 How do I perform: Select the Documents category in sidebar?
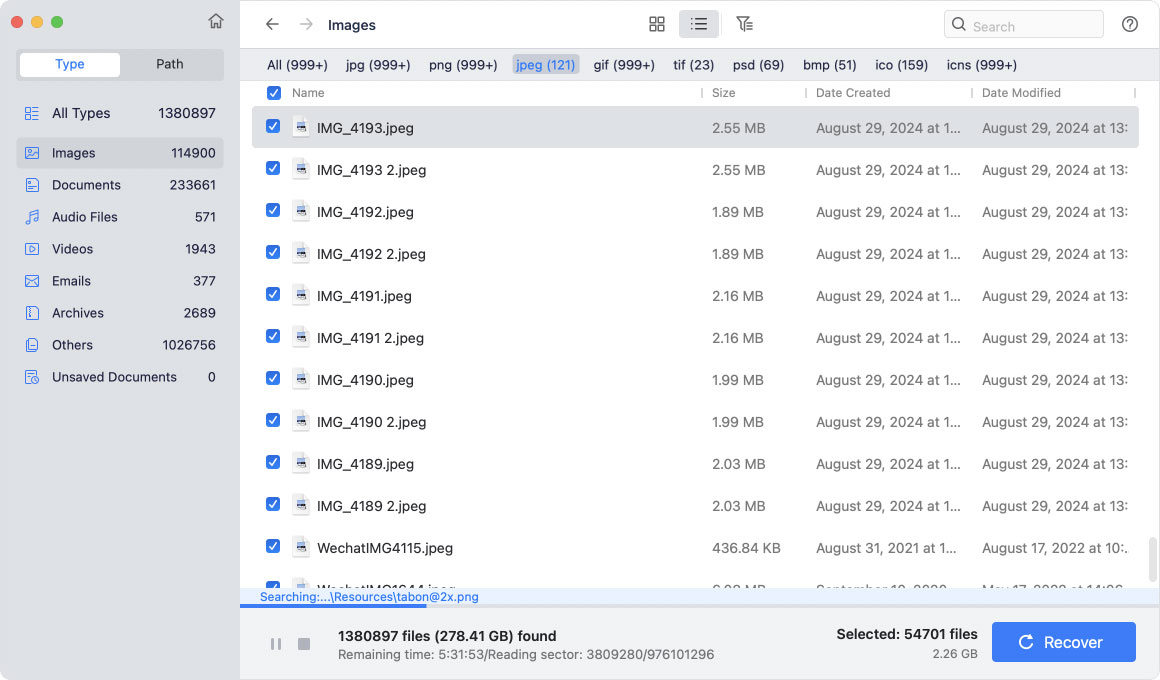[x=86, y=185]
